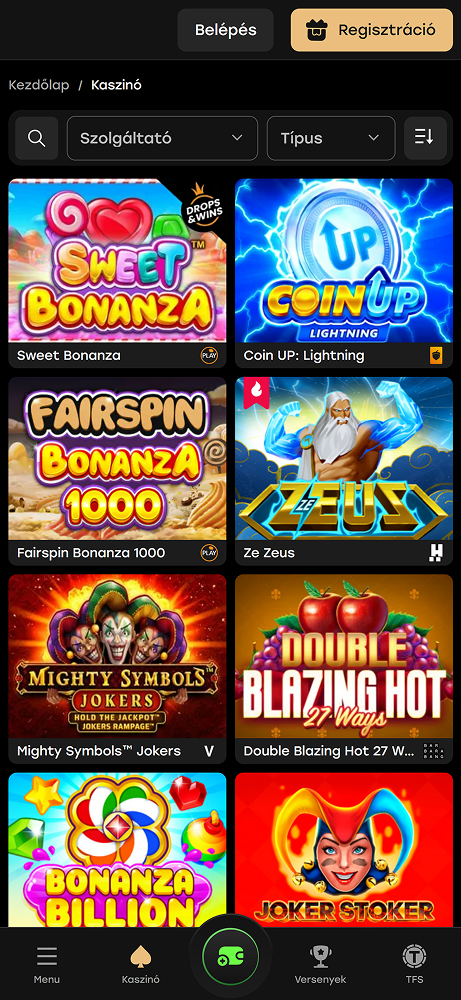The image size is (461, 1000).
Task: Click the Hacksaw provider logo on Ze Zeus
Action: (435, 553)
